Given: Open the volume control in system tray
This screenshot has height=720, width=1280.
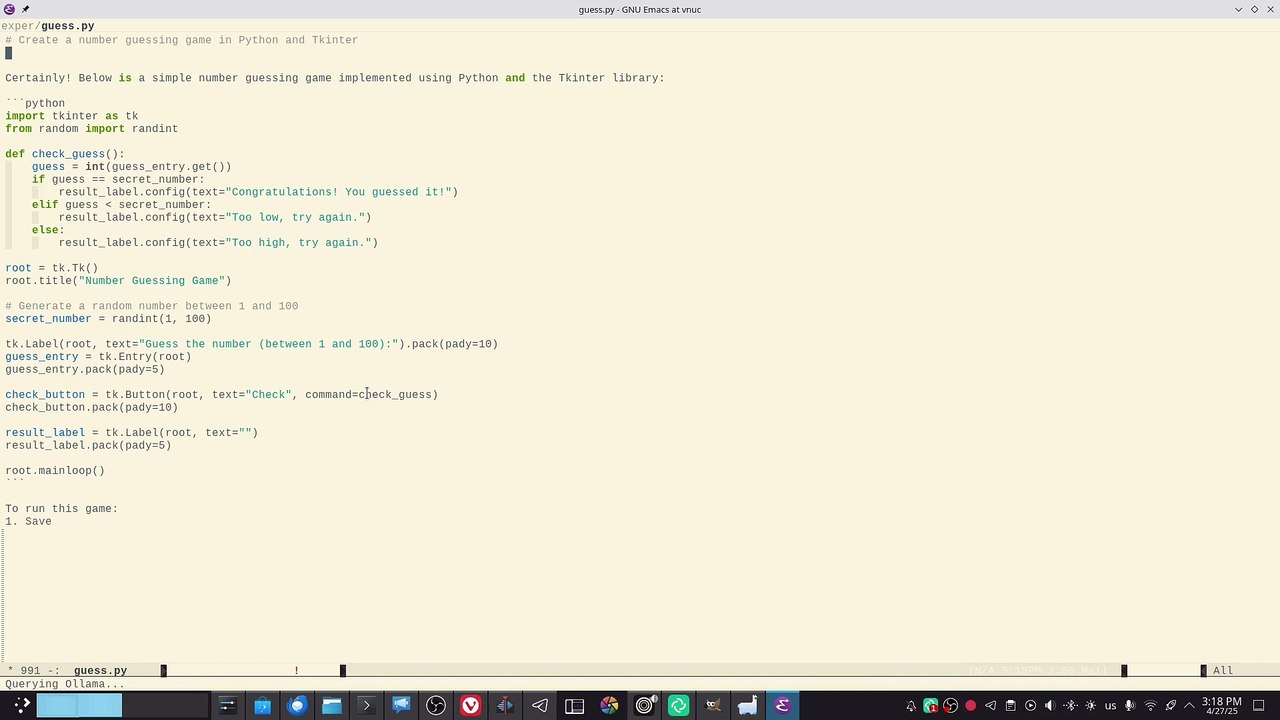Looking at the screenshot, I should click(x=1050, y=706).
